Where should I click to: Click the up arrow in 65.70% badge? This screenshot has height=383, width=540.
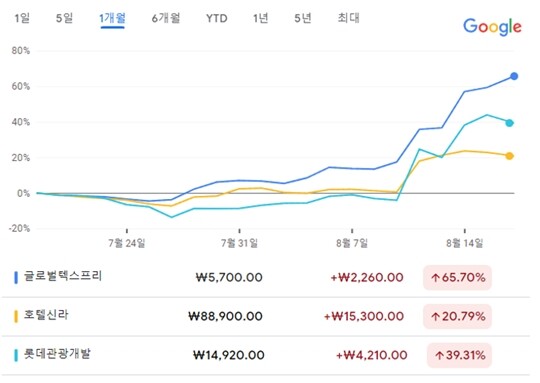pos(436,278)
